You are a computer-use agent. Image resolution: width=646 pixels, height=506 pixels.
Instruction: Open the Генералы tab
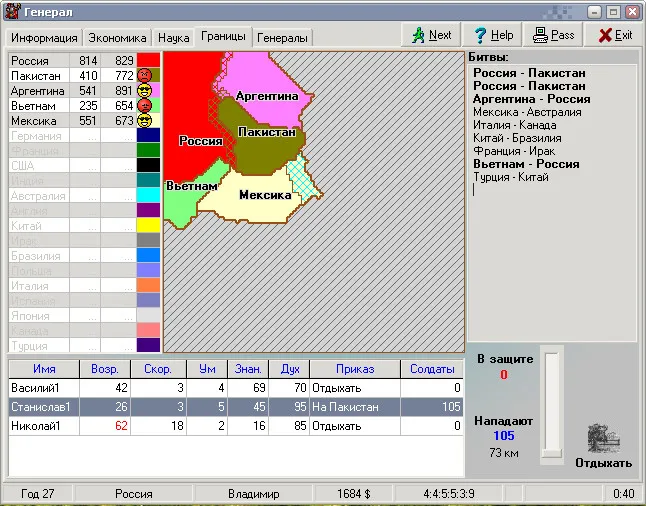click(x=282, y=38)
